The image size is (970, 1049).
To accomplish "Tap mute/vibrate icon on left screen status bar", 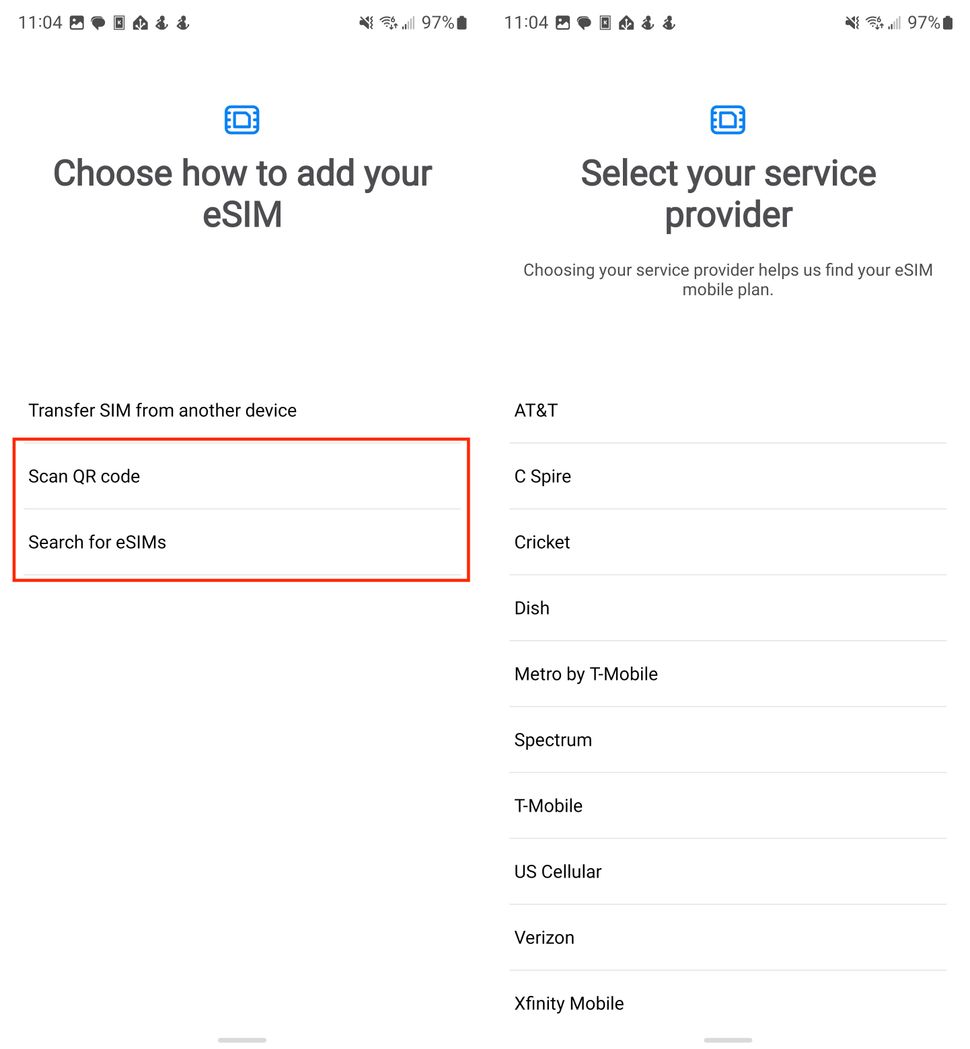I will (366, 23).
